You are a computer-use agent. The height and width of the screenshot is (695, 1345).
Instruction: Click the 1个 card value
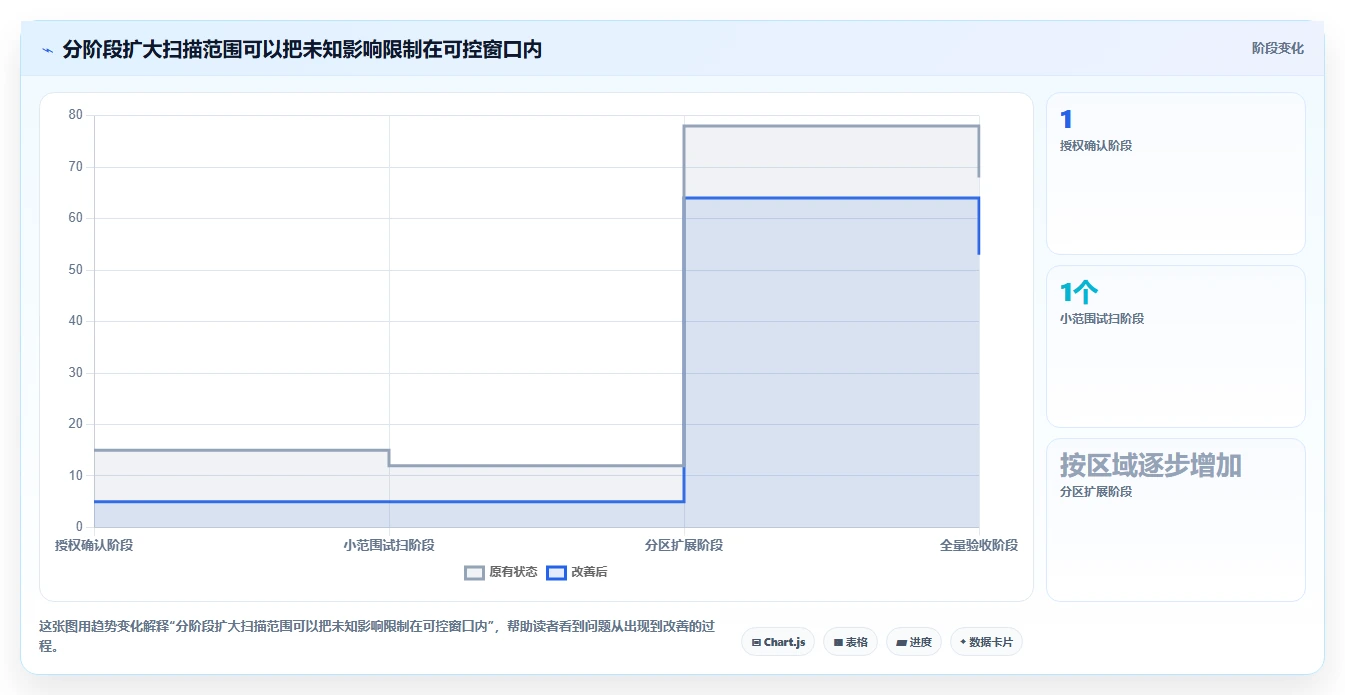click(x=1079, y=292)
